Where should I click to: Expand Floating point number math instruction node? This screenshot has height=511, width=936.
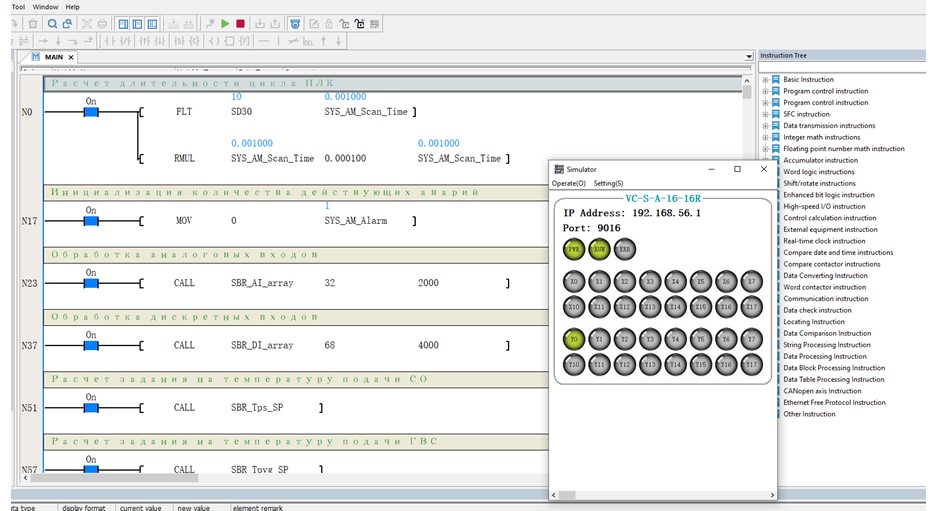pyautogui.click(x=765, y=149)
